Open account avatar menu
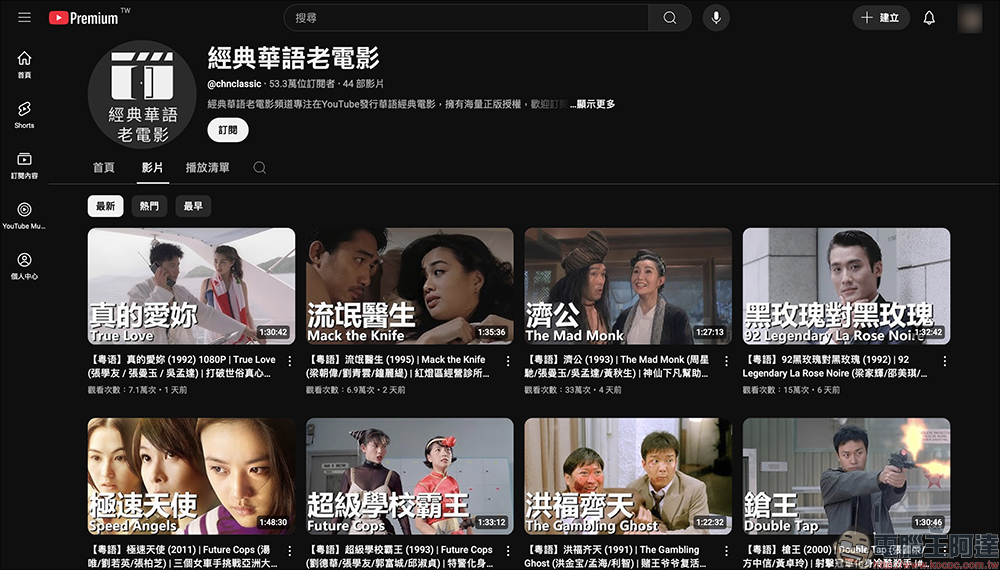 [x=969, y=18]
